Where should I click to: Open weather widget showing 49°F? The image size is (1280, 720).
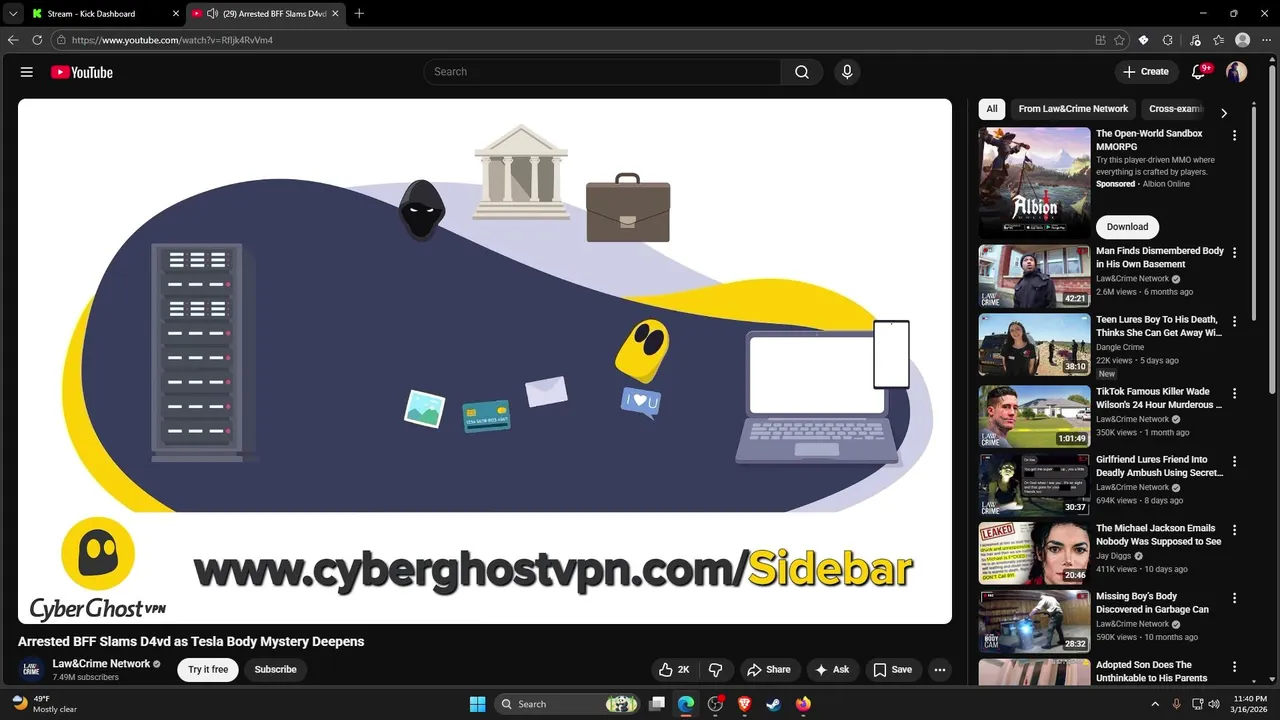[x=44, y=704]
